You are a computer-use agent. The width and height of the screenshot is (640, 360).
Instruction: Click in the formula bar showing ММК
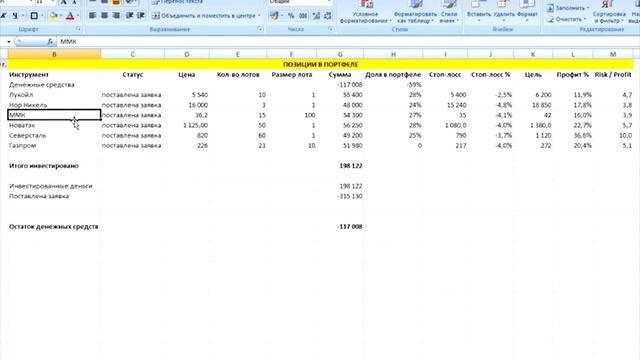tap(347, 42)
